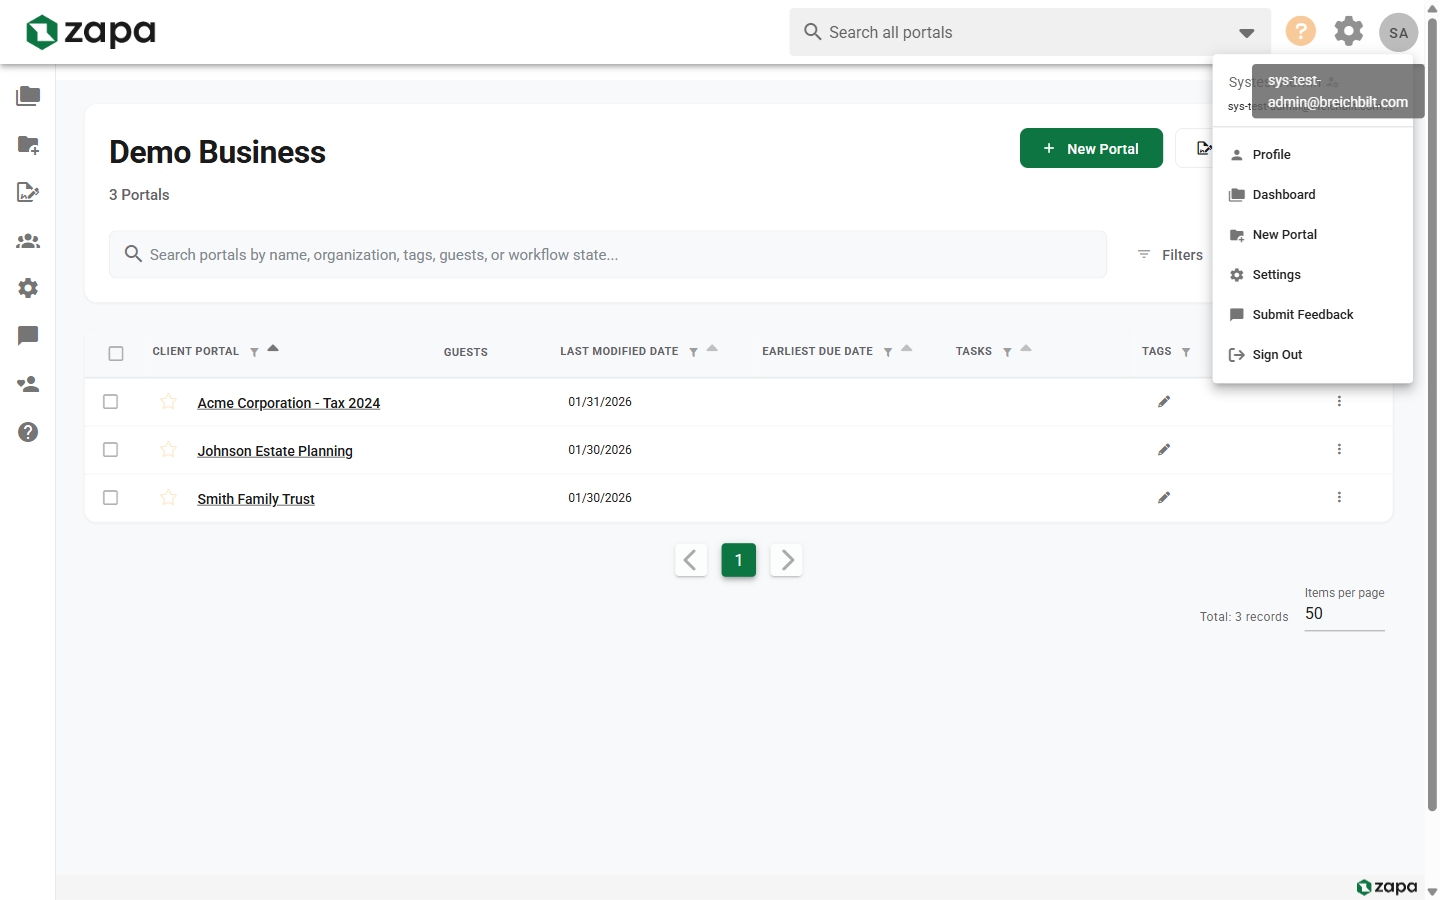Open the people group icon in sidebar

point(28,240)
